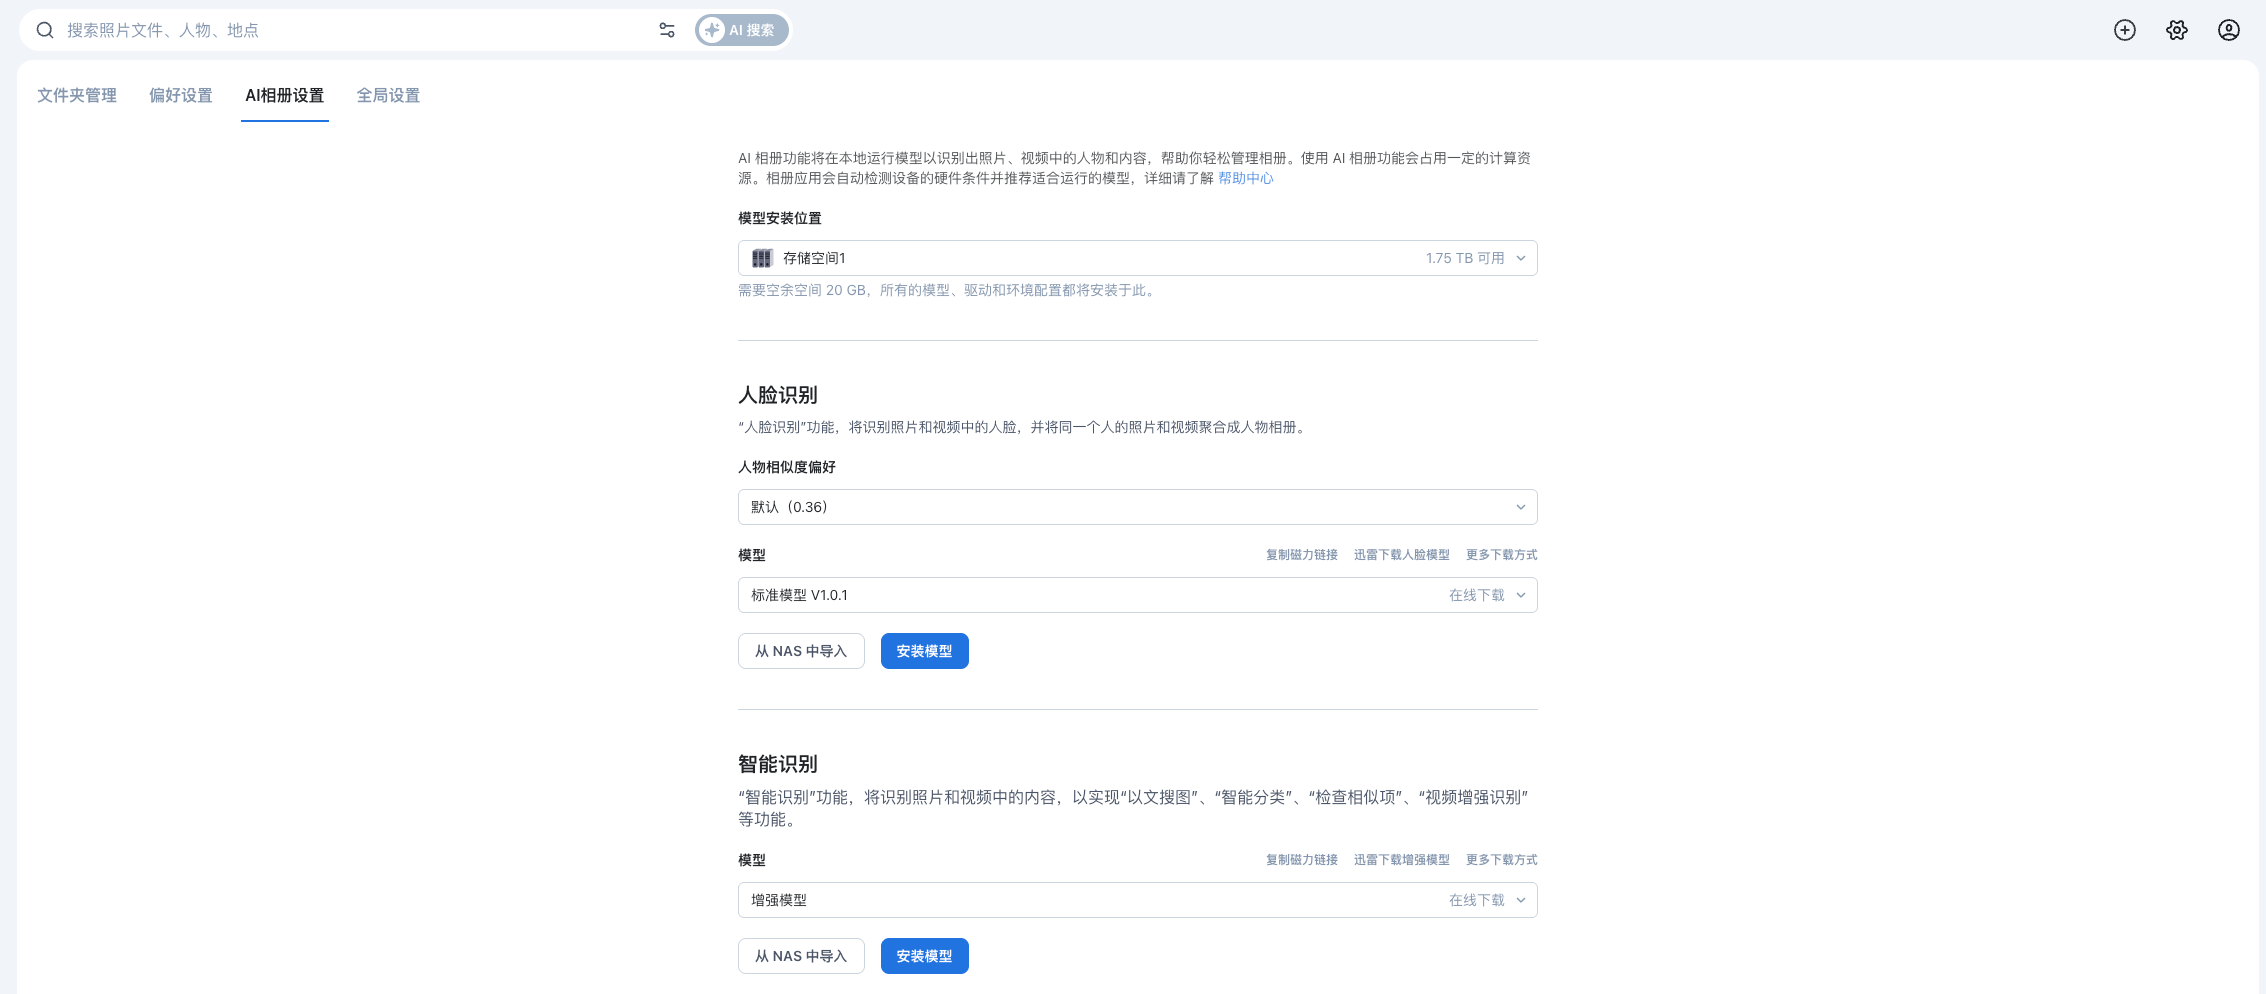2266x994 pixels.
Task: Click 复制磁力链接 in 人脸识别 section
Action: coord(1302,555)
